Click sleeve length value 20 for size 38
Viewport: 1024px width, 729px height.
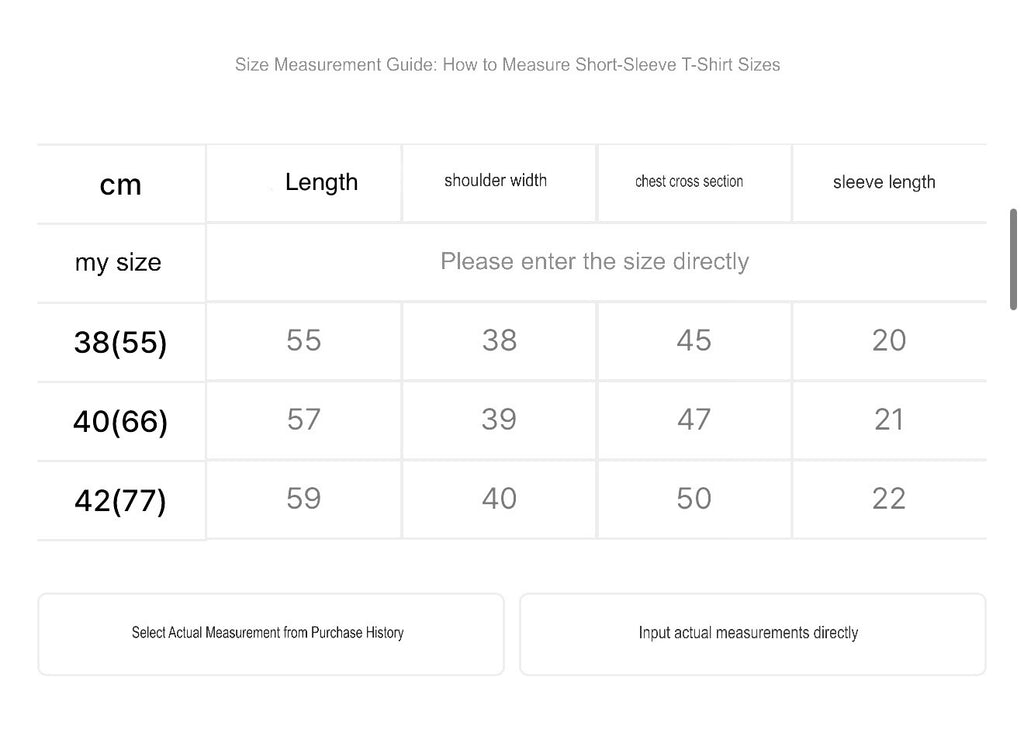click(889, 341)
